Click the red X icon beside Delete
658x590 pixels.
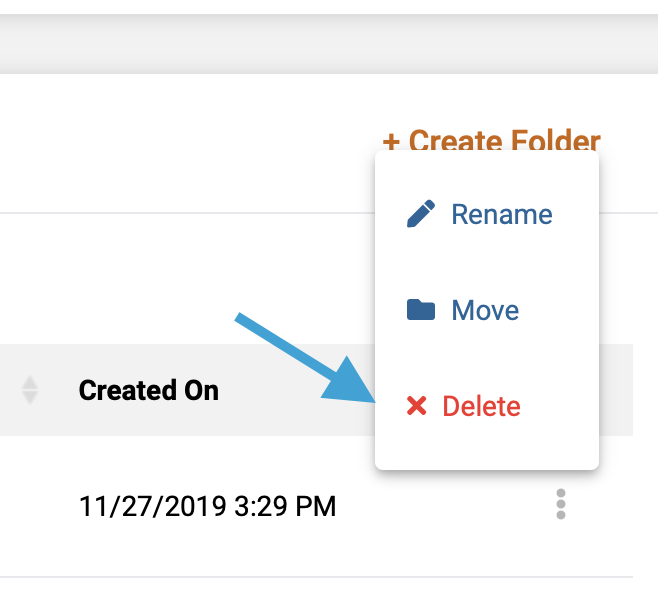(x=417, y=406)
